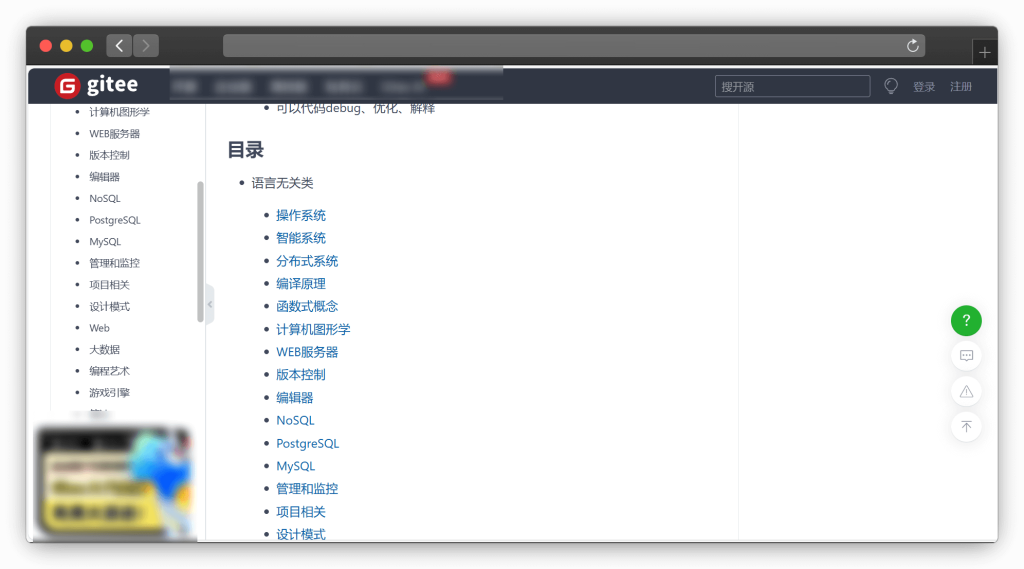Open 项目相关 link in main contents

click(x=300, y=512)
